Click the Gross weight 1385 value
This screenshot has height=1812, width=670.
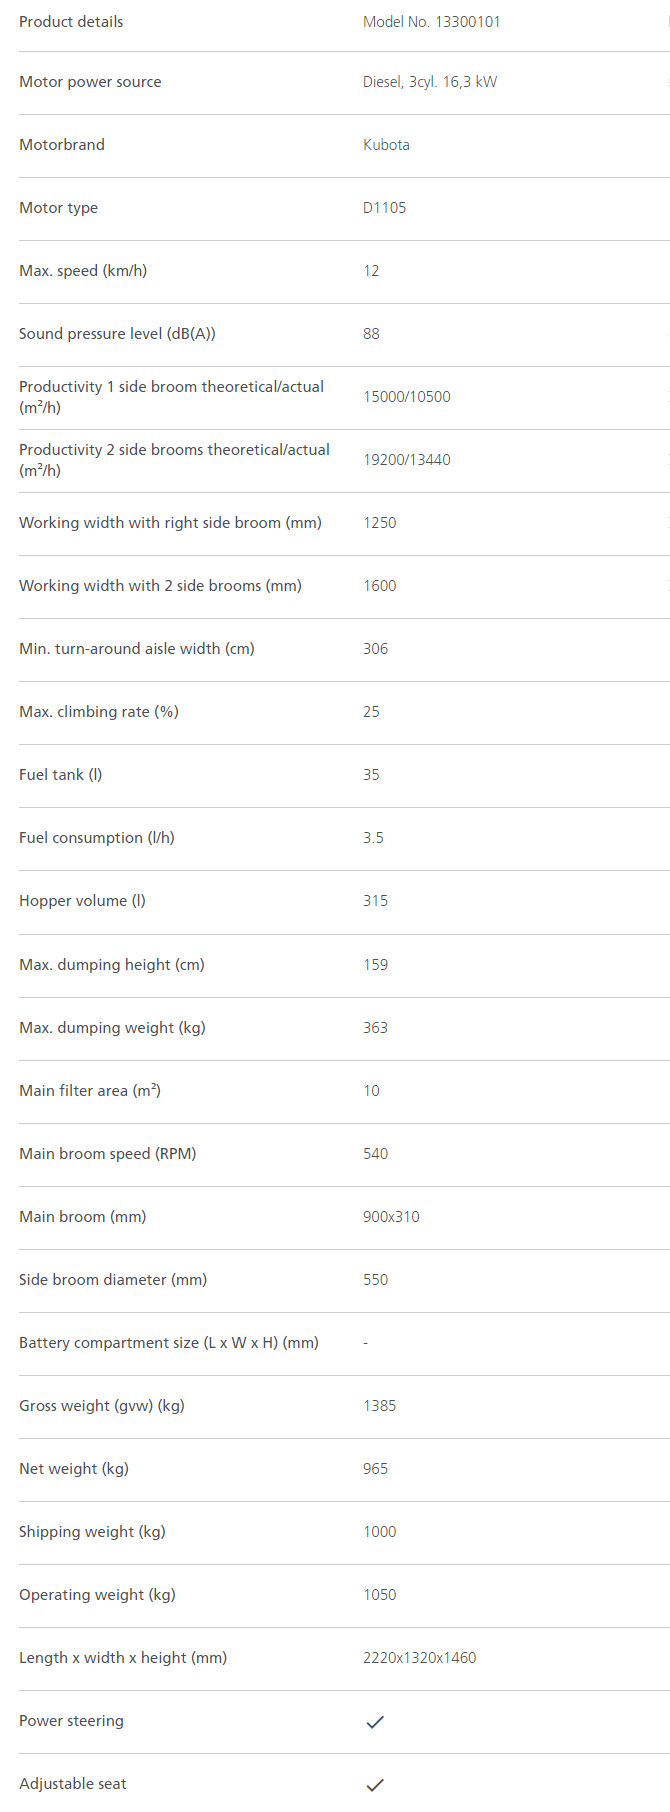[379, 1406]
